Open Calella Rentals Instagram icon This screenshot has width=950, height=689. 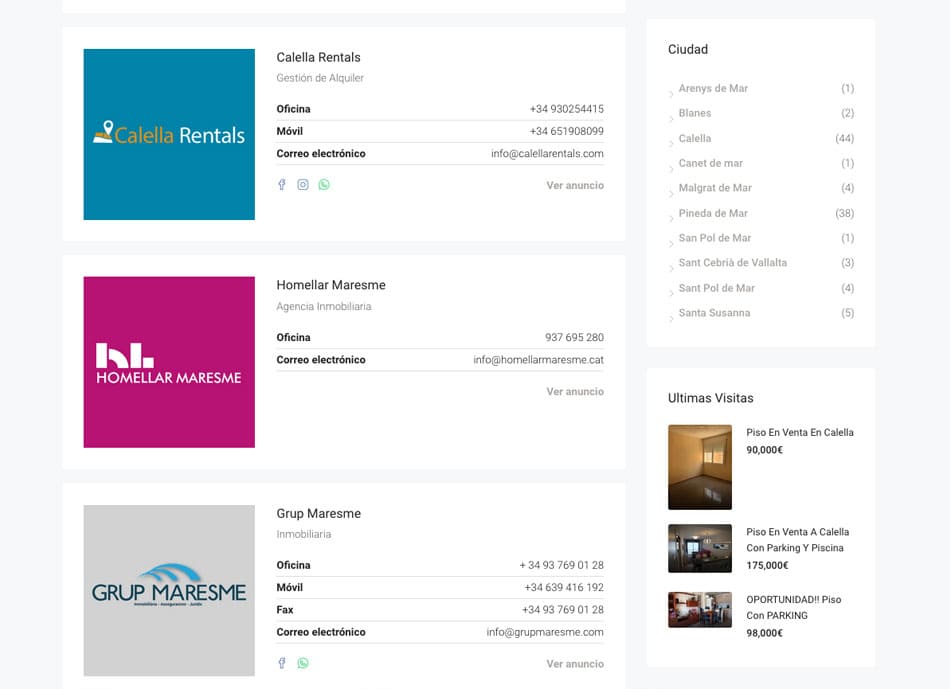(303, 185)
